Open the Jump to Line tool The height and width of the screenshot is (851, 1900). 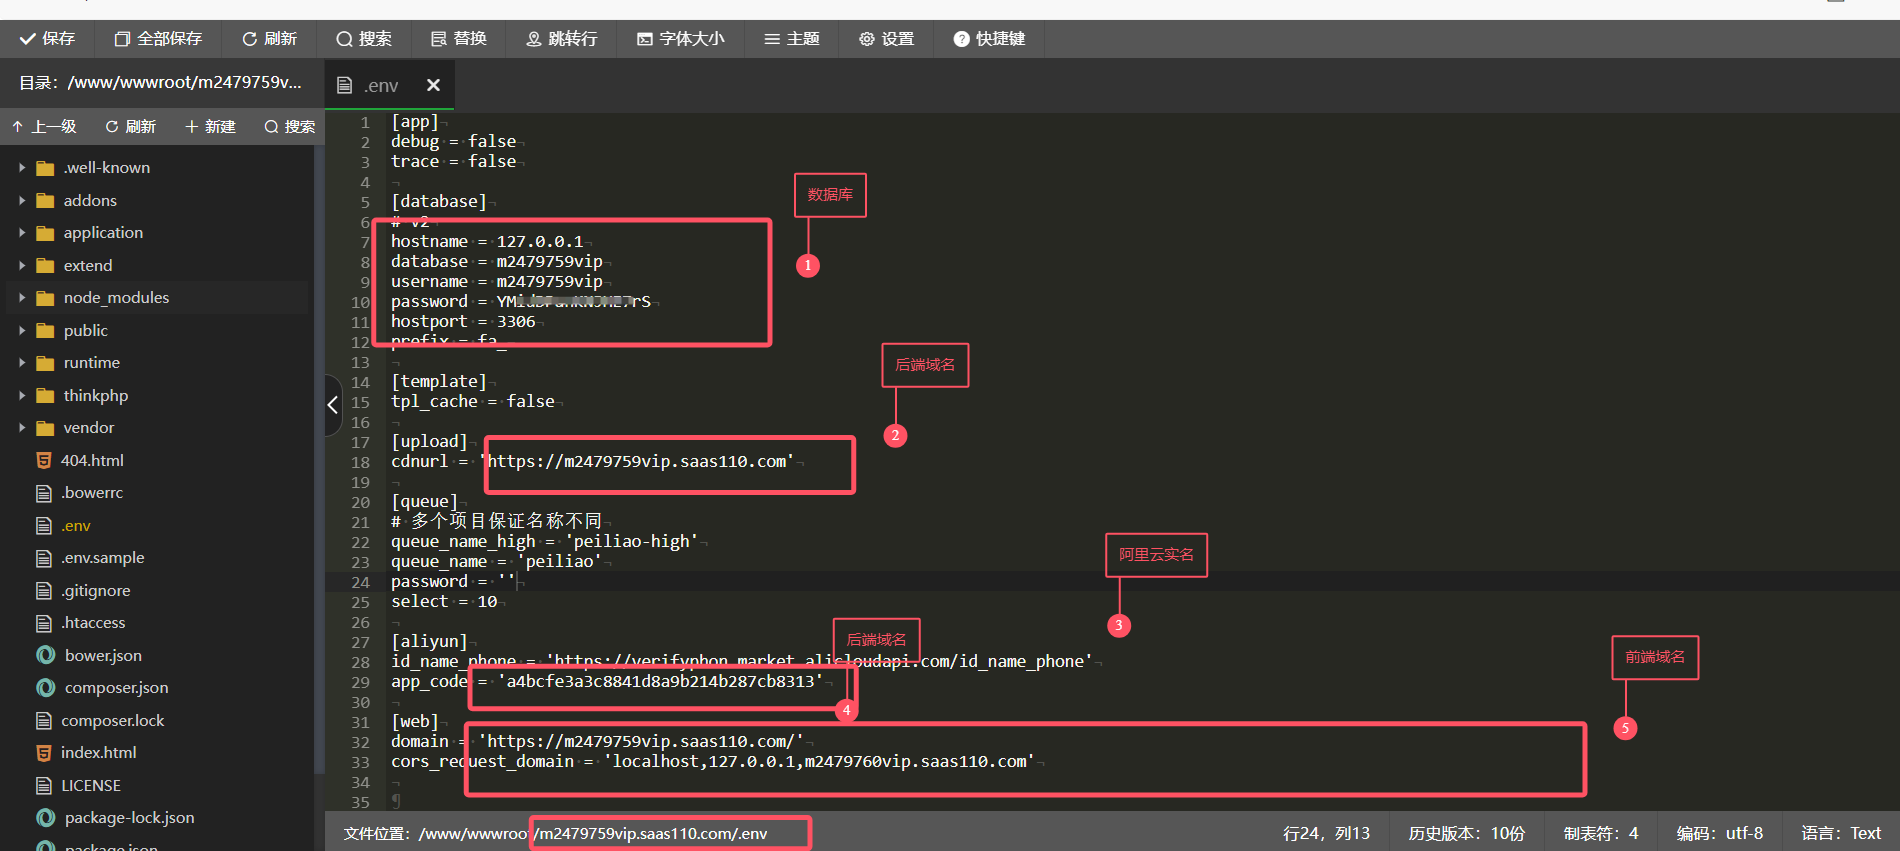561,39
